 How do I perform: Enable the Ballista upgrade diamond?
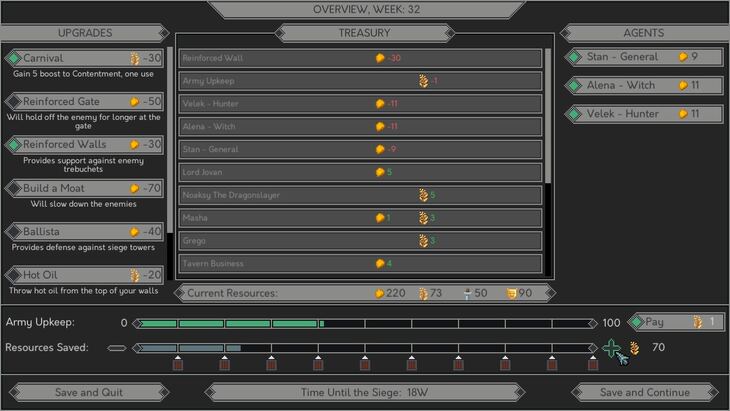[14, 231]
